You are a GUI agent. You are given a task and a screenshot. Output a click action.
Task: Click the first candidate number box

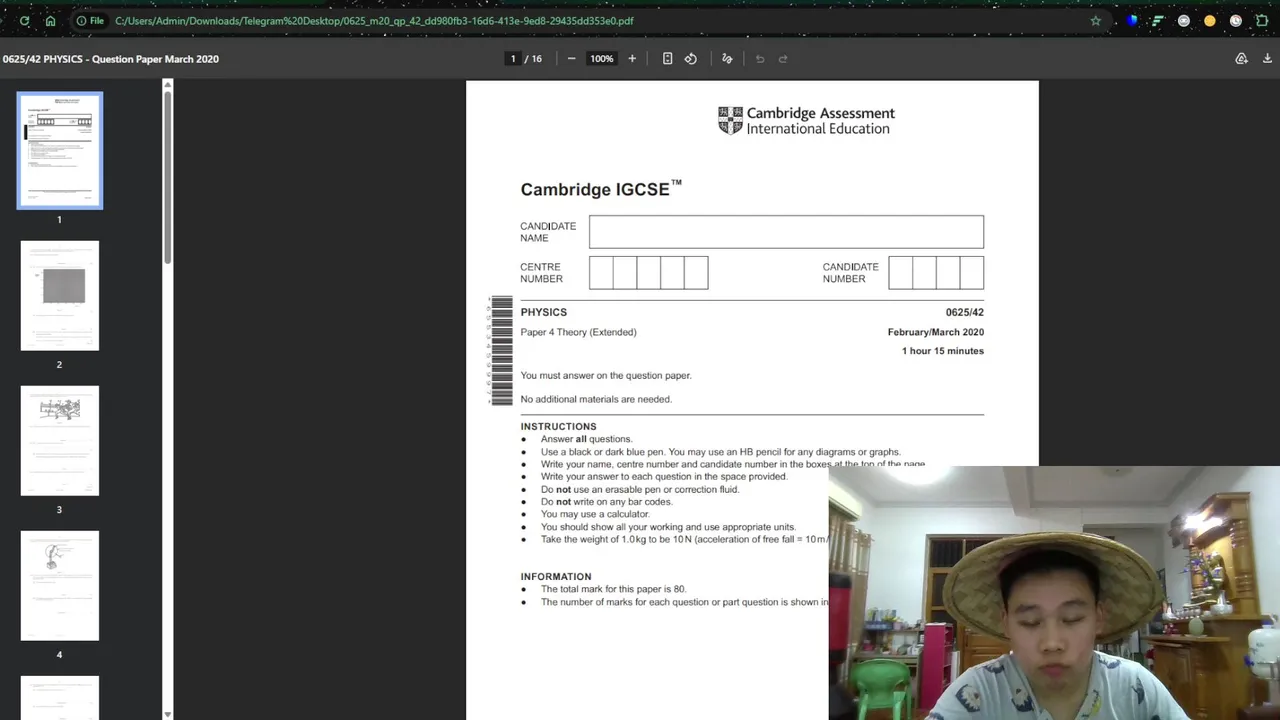click(x=900, y=273)
